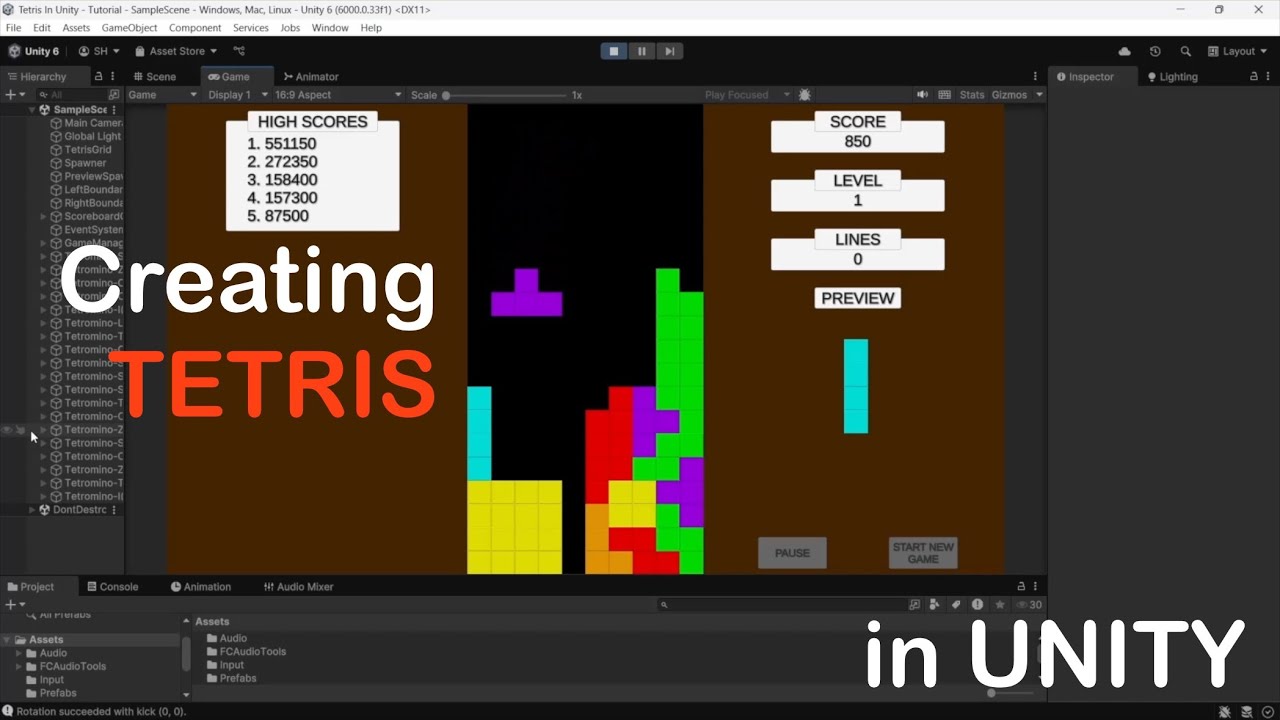The height and width of the screenshot is (720, 1280).
Task: Select the Main Camera object
Action: point(87,123)
